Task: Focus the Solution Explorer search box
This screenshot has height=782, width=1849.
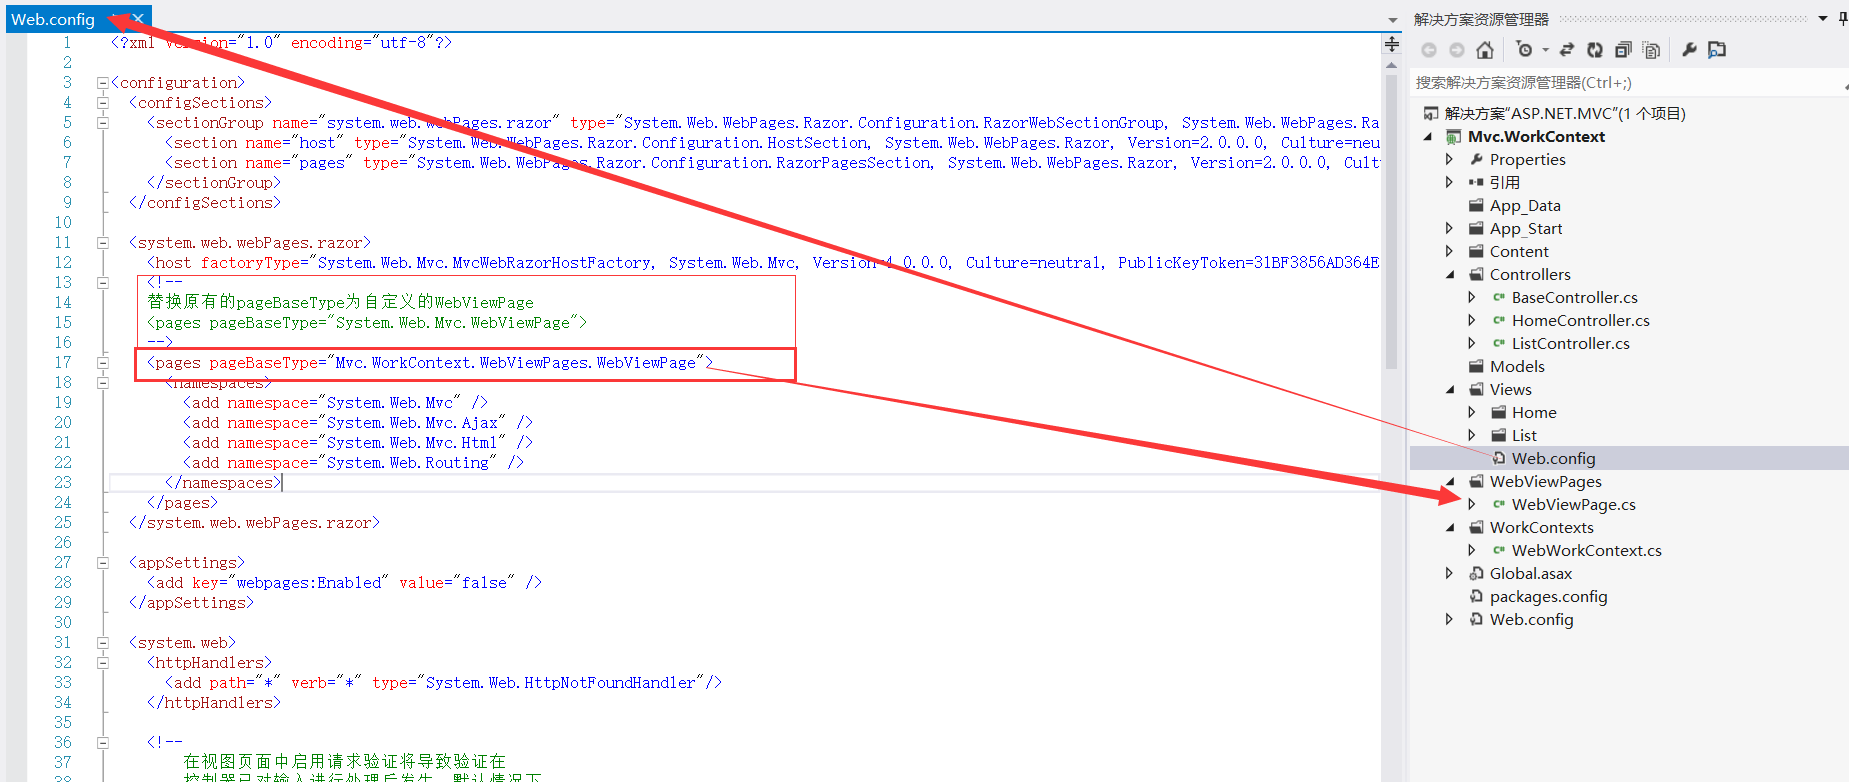Action: [x=1627, y=83]
